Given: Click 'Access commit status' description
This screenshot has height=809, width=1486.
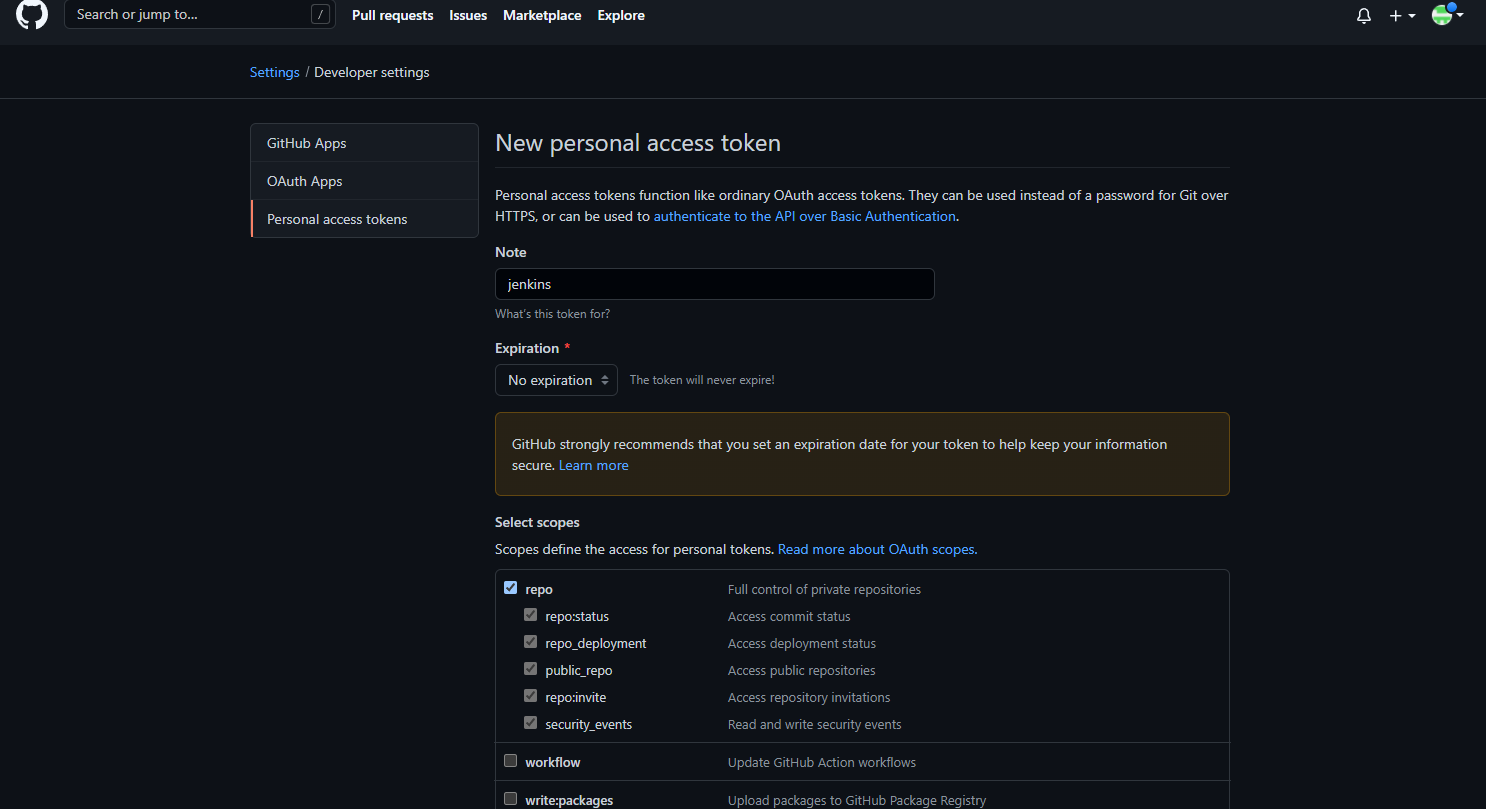Looking at the screenshot, I should pyautogui.click(x=789, y=616).
